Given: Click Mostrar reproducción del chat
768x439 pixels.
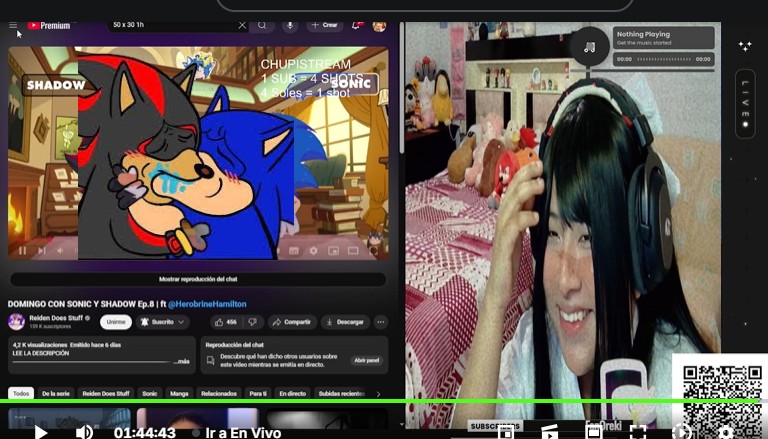Looking at the screenshot, I should click(198, 279).
